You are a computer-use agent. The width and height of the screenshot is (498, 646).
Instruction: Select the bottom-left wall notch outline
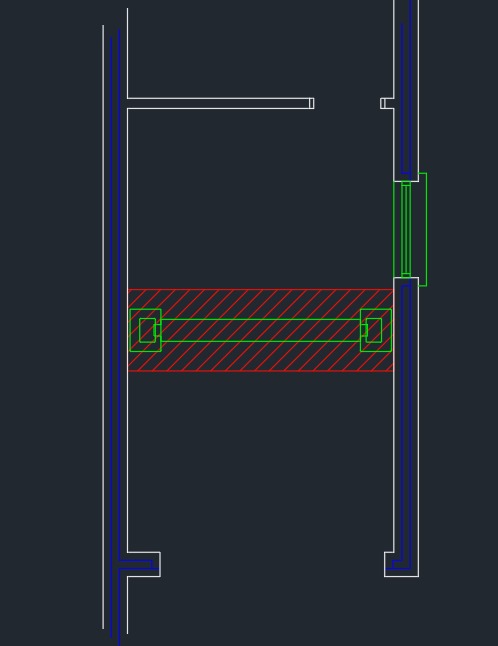click(144, 564)
